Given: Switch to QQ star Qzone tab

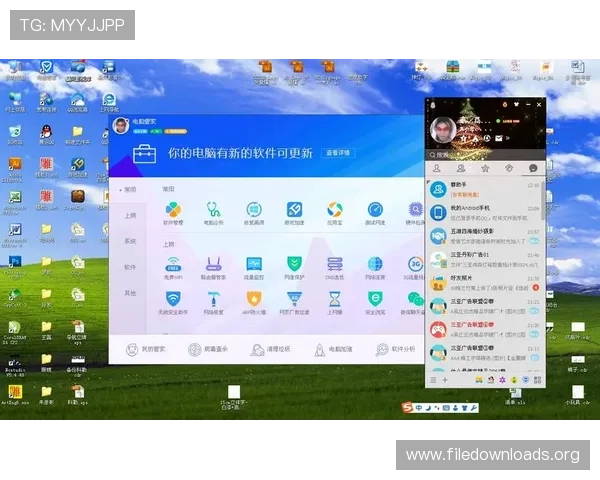Looking at the screenshot, I should tap(485, 168).
